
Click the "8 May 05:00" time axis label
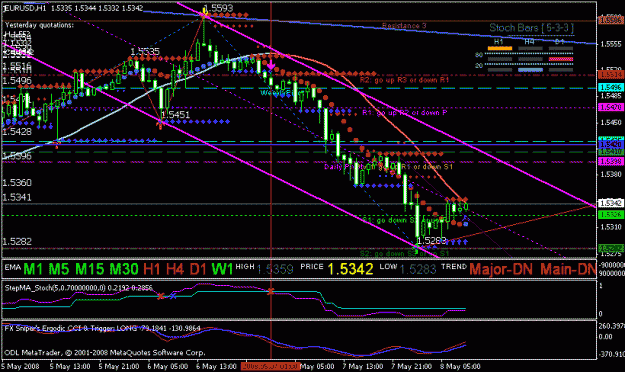pyautogui.click(x=460, y=366)
